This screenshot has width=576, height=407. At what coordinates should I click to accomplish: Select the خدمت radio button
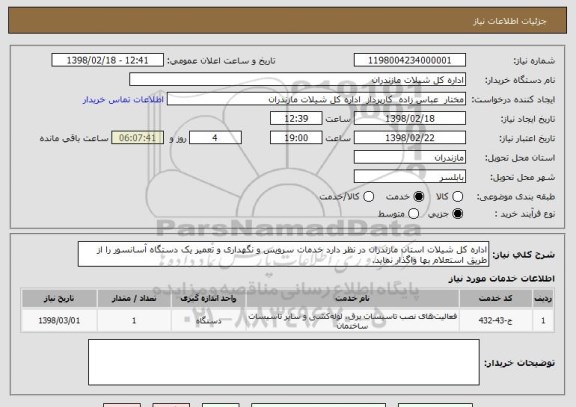[x=418, y=197]
